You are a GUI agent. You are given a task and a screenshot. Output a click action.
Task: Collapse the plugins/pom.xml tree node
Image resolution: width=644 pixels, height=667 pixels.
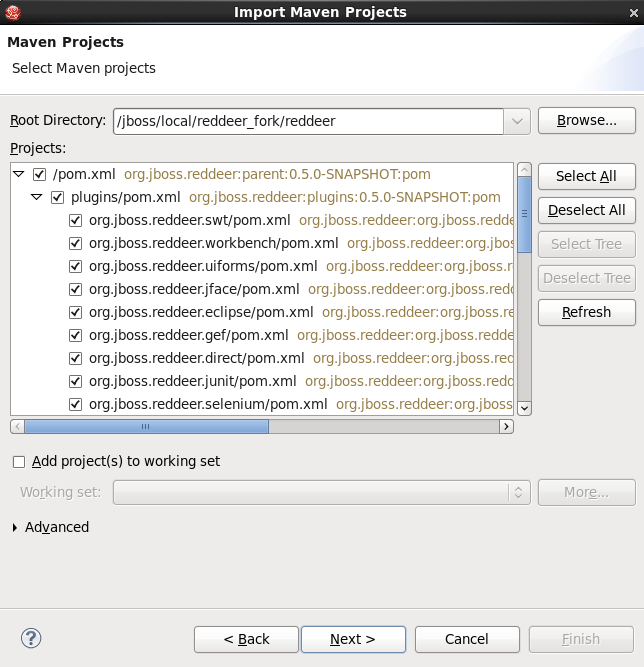tap(37, 197)
